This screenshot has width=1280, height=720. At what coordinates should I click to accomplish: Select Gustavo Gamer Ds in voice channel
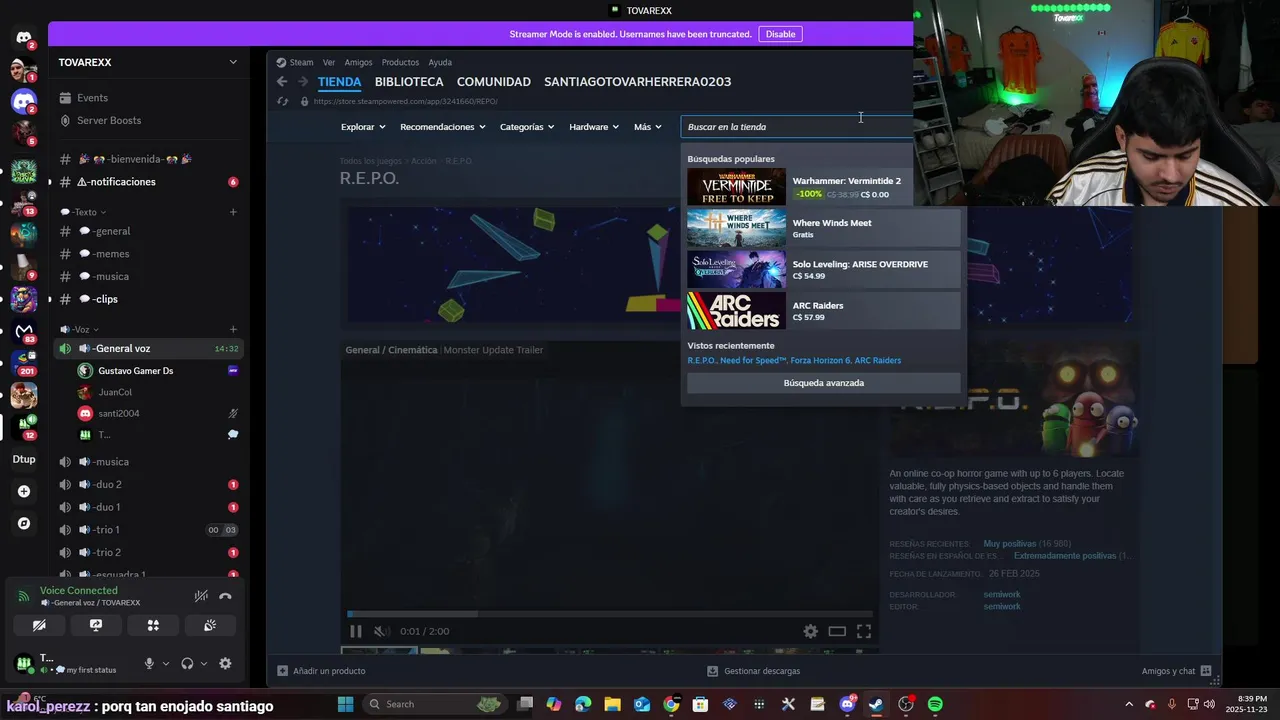pyautogui.click(x=158, y=370)
